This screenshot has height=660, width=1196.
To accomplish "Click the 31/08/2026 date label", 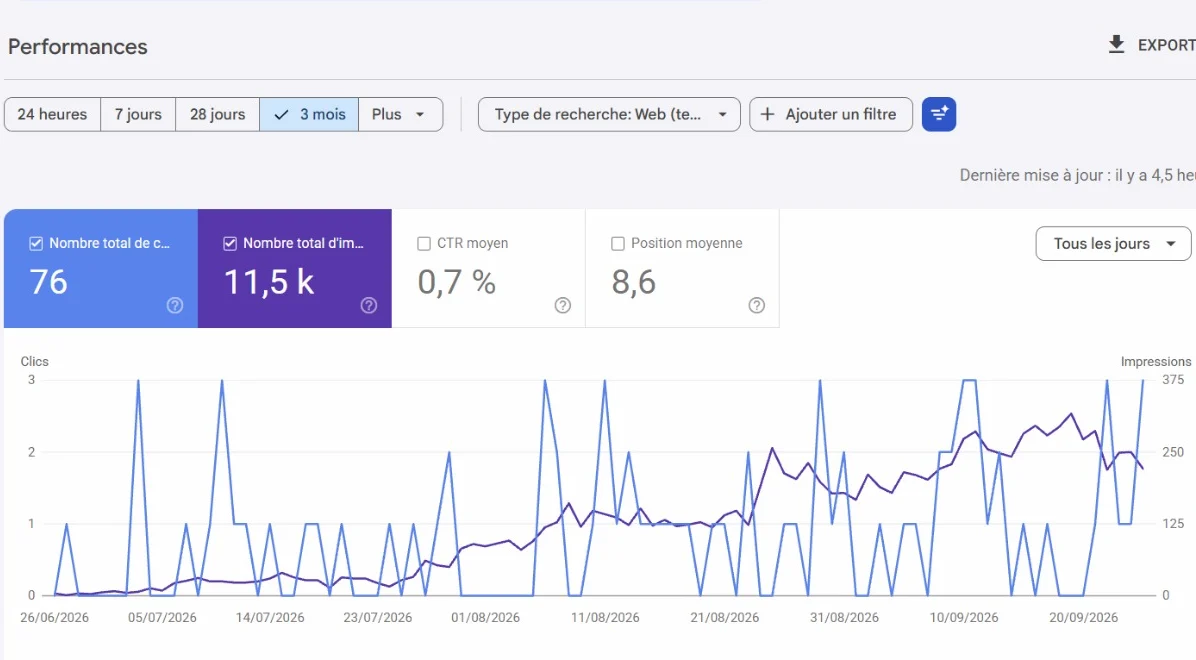I will tap(844, 617).
